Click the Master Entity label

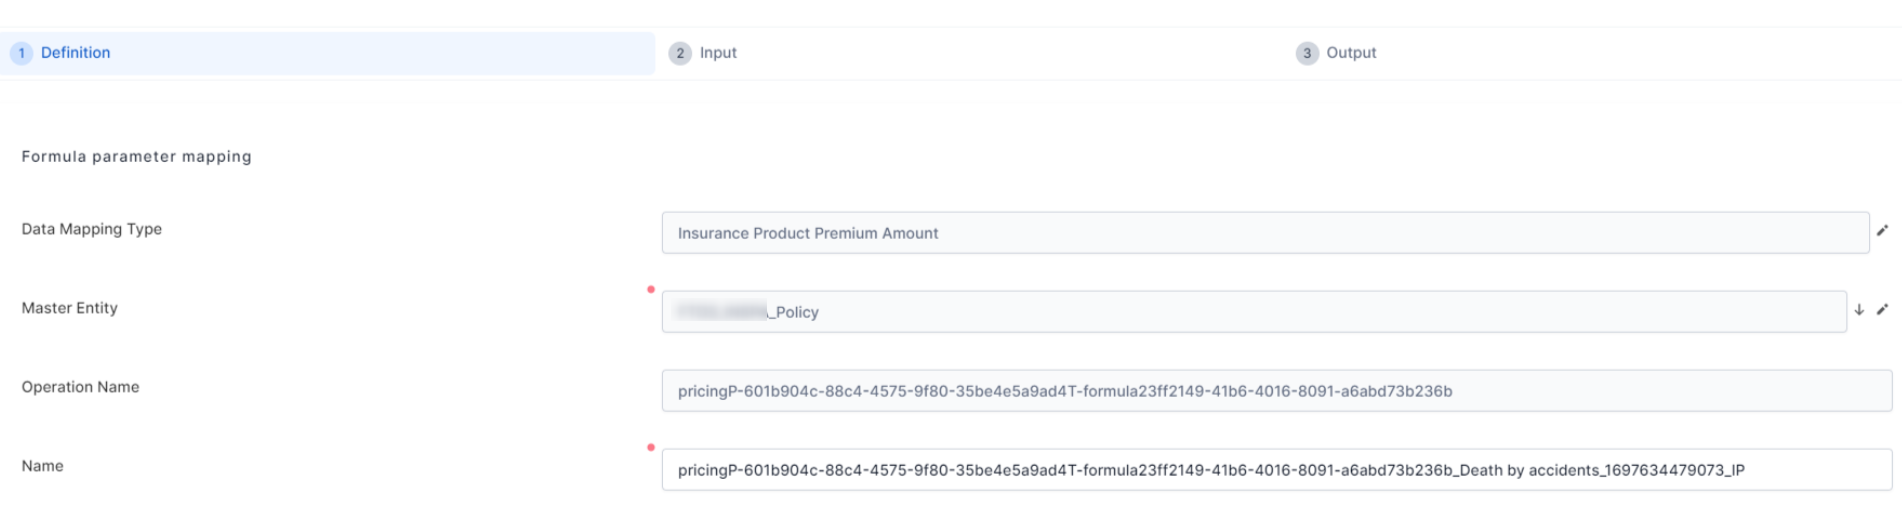pos(70,308)
